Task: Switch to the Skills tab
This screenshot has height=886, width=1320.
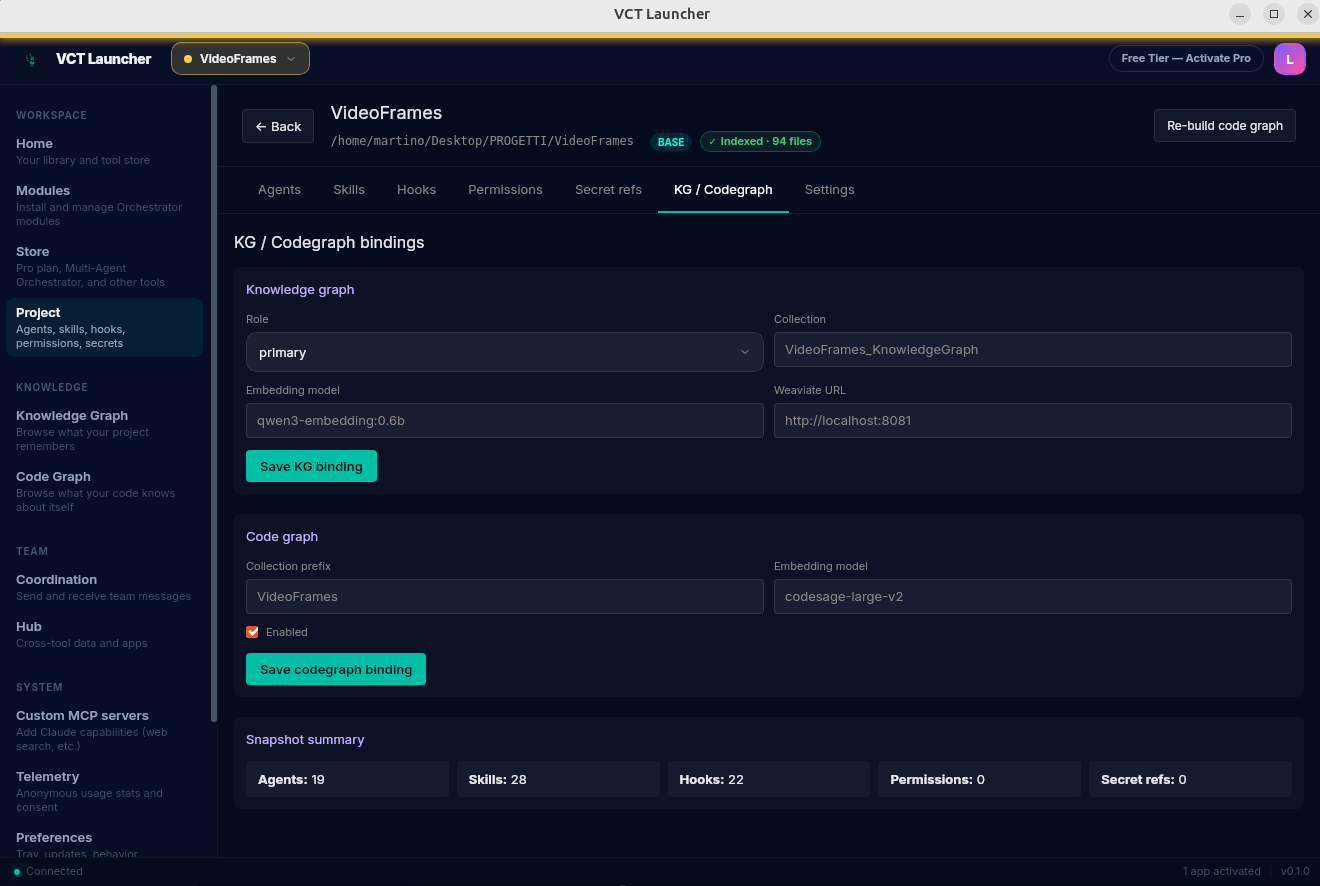Action: pyautogui.click(x=349, y=190)
